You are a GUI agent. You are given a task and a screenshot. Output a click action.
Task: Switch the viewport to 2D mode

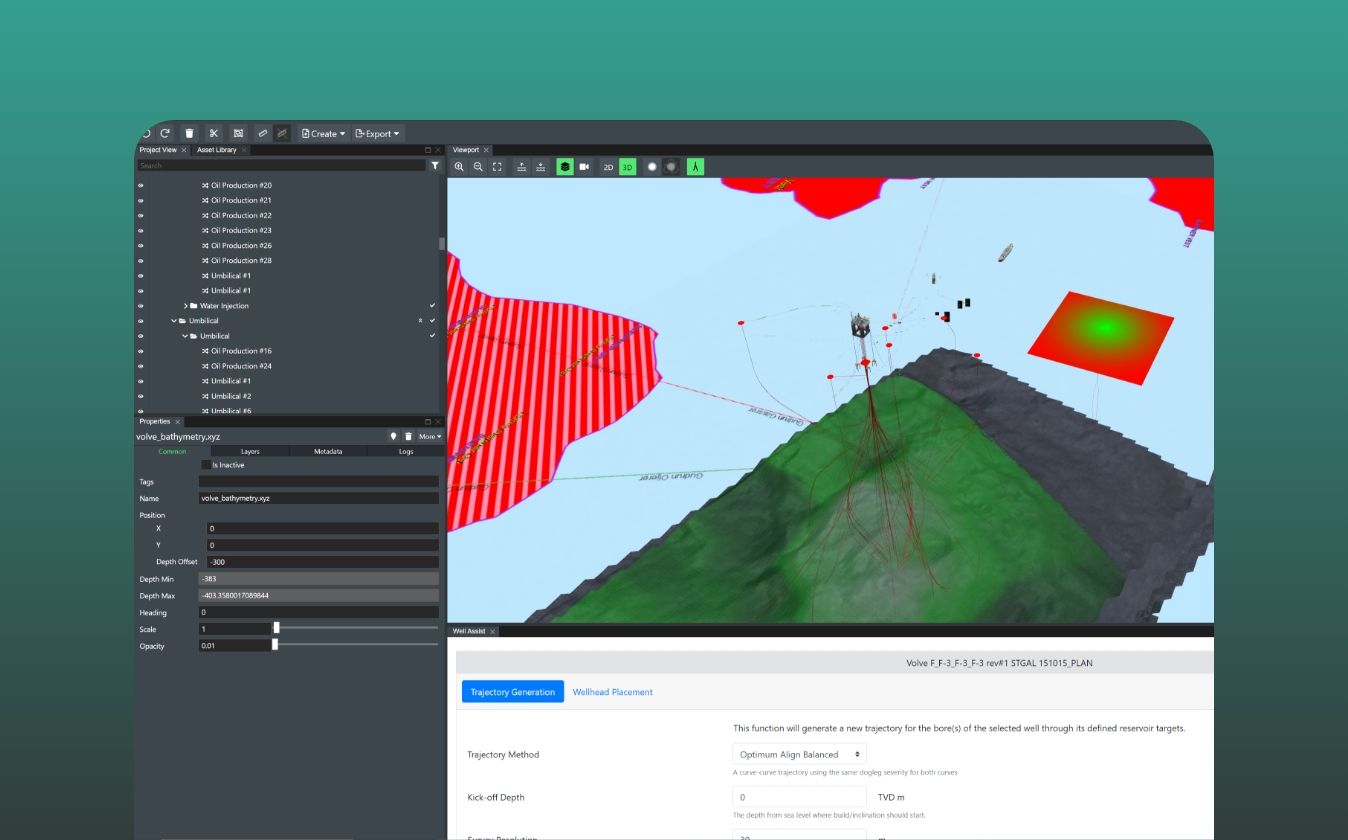coord(608,167)
